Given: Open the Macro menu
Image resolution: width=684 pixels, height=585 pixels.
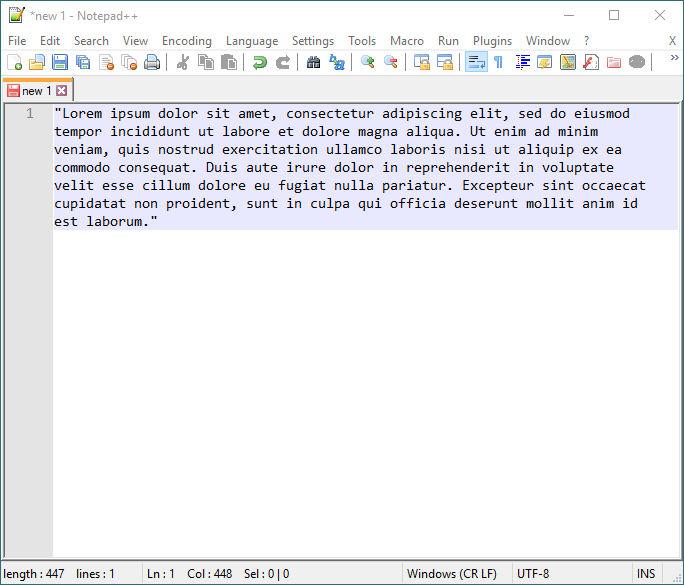Looking at the screenshot, I should coord(407,41).
